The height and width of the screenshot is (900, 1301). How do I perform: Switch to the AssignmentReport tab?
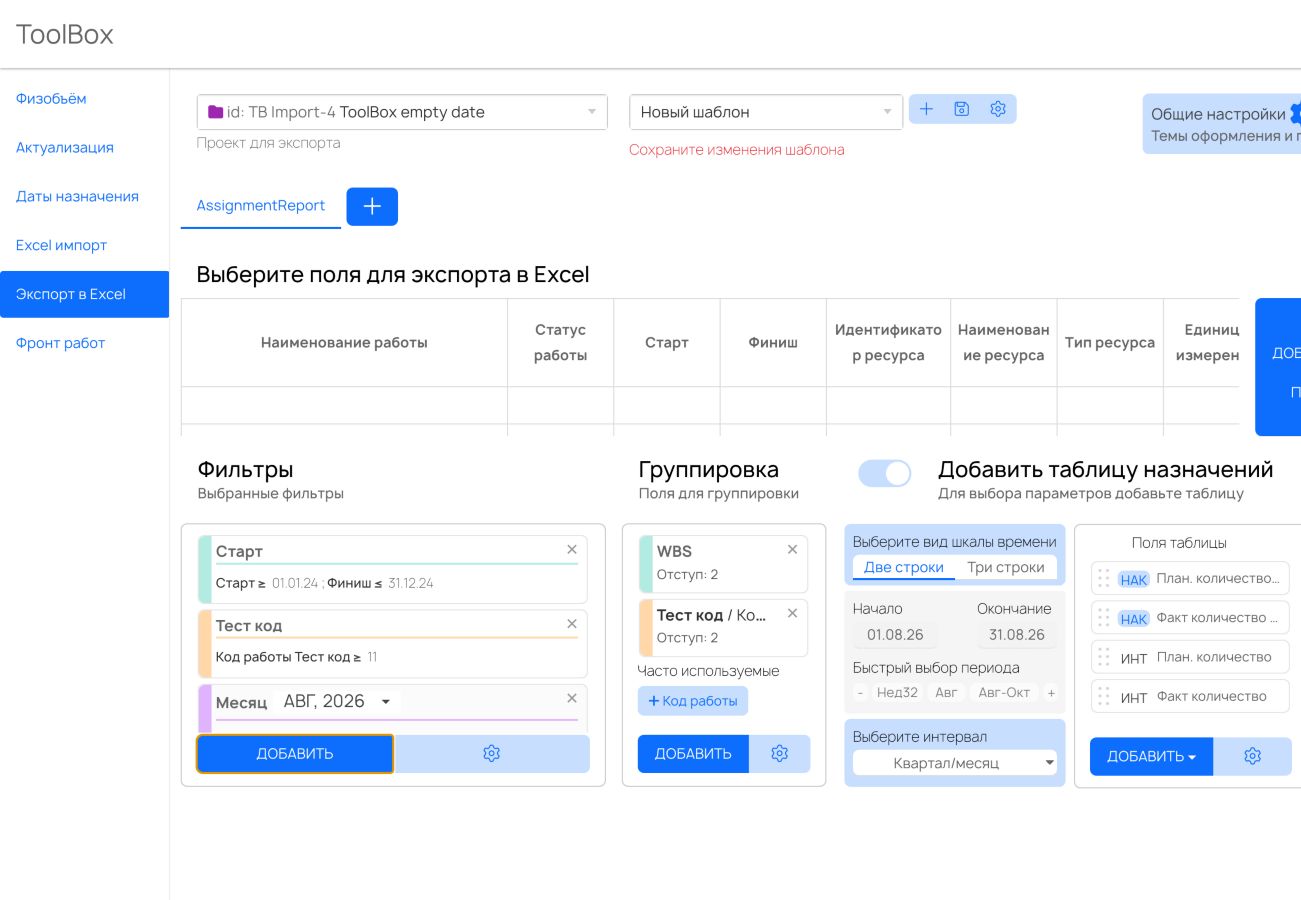point(261,206)
